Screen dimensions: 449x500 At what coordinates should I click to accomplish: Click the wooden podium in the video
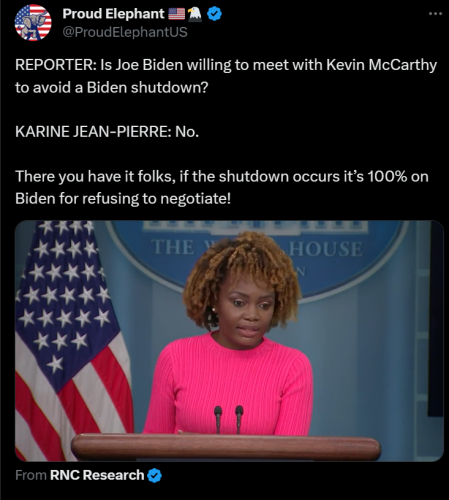pyautogui.click(x=226, y=447)
